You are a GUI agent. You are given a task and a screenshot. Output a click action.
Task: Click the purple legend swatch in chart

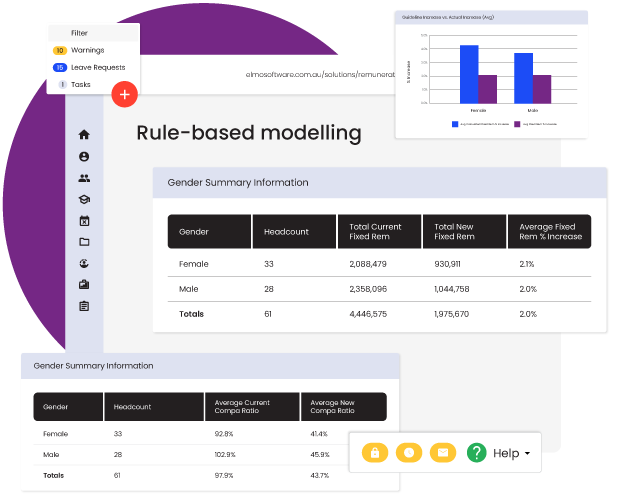point(517,124)
